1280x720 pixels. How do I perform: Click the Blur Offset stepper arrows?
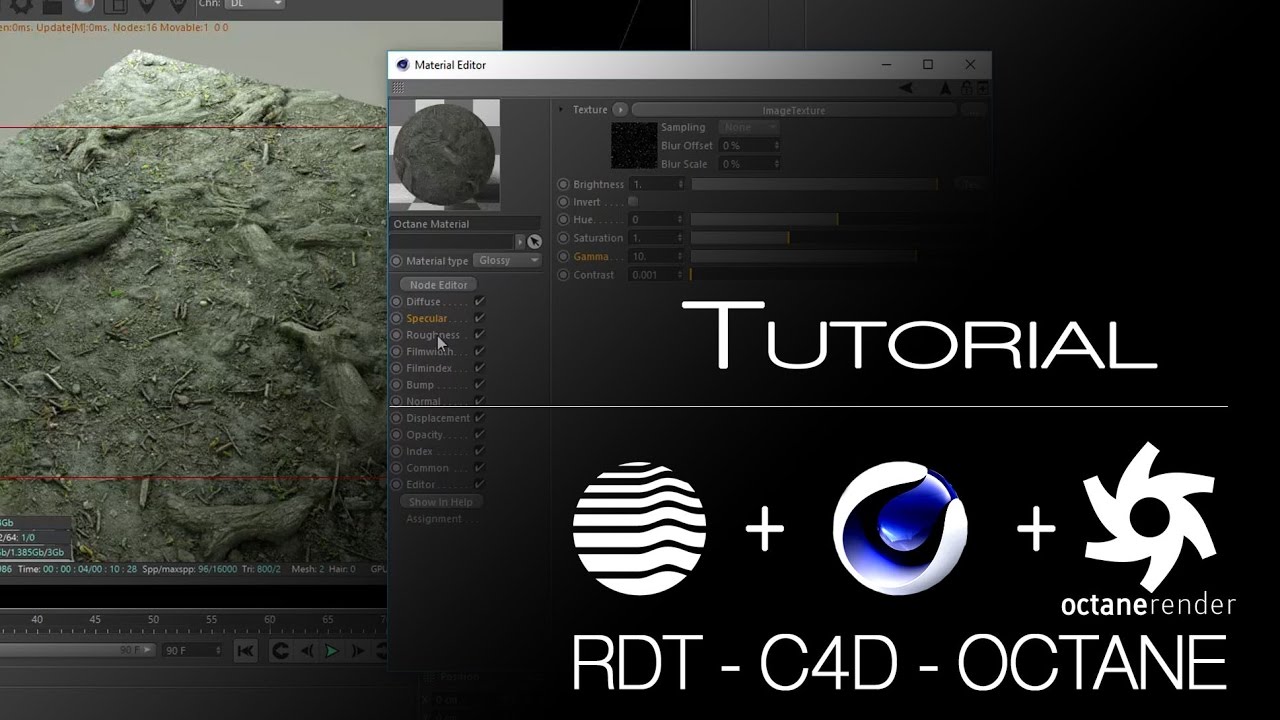click(775, 146)
